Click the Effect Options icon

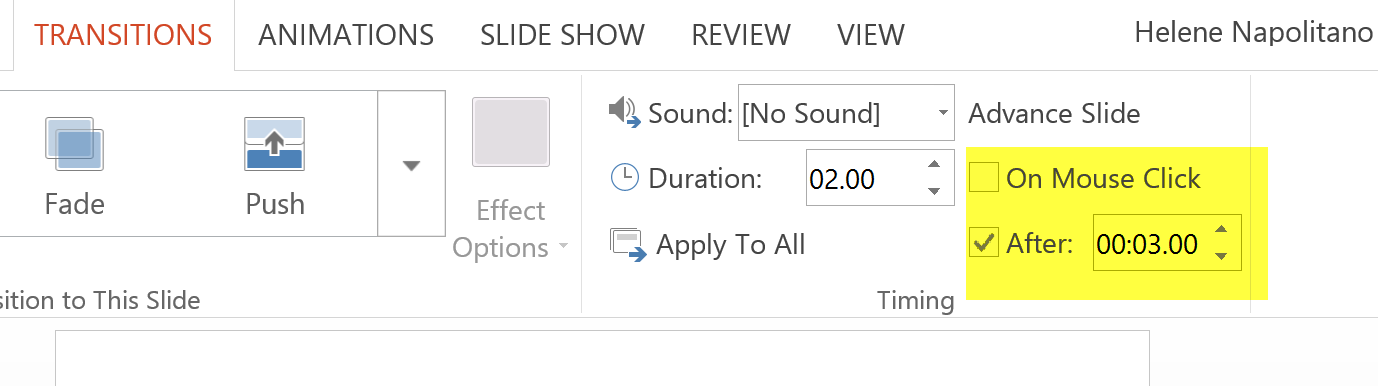pyautogui.click(x=511, y=131)
